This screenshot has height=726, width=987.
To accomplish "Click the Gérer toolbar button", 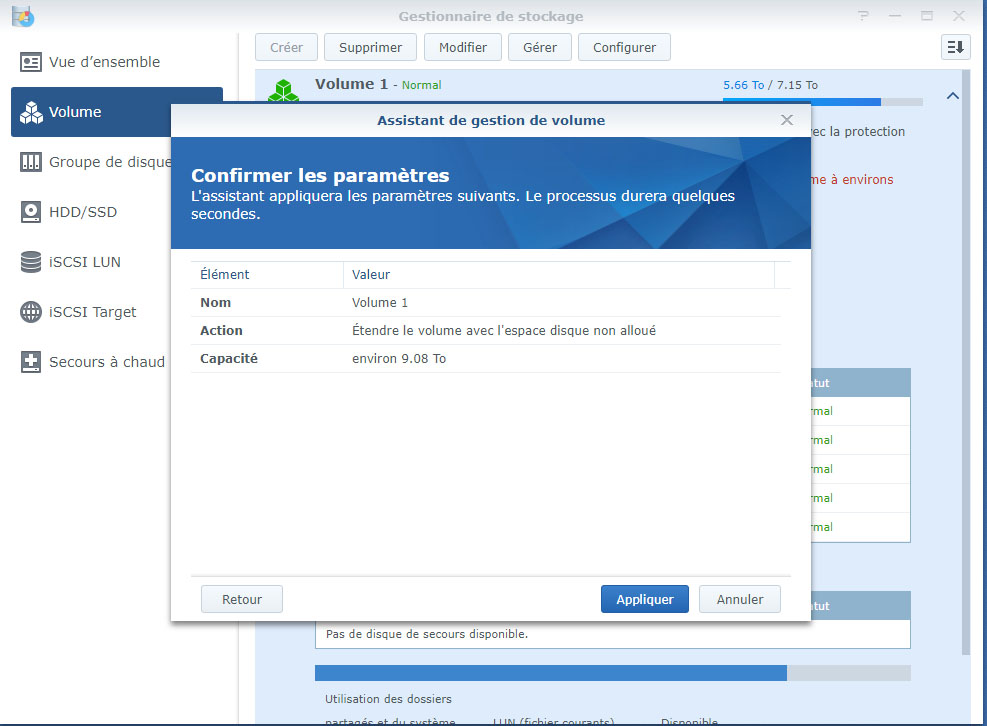I will coord(540,47).
